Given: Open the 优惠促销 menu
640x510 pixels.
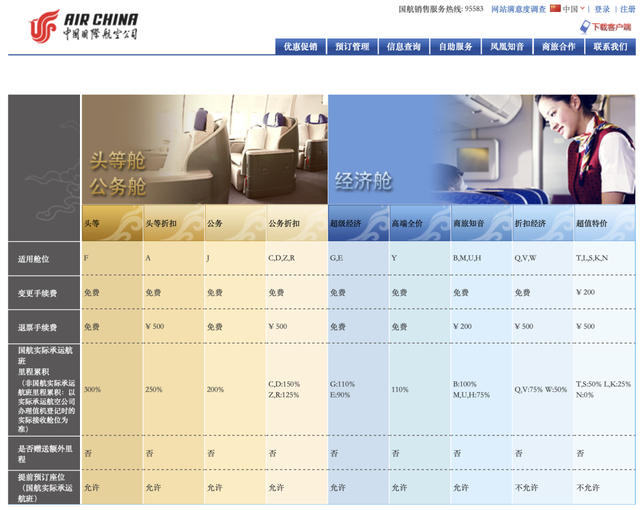Looking at the screenshot, I should click(301, 47).
